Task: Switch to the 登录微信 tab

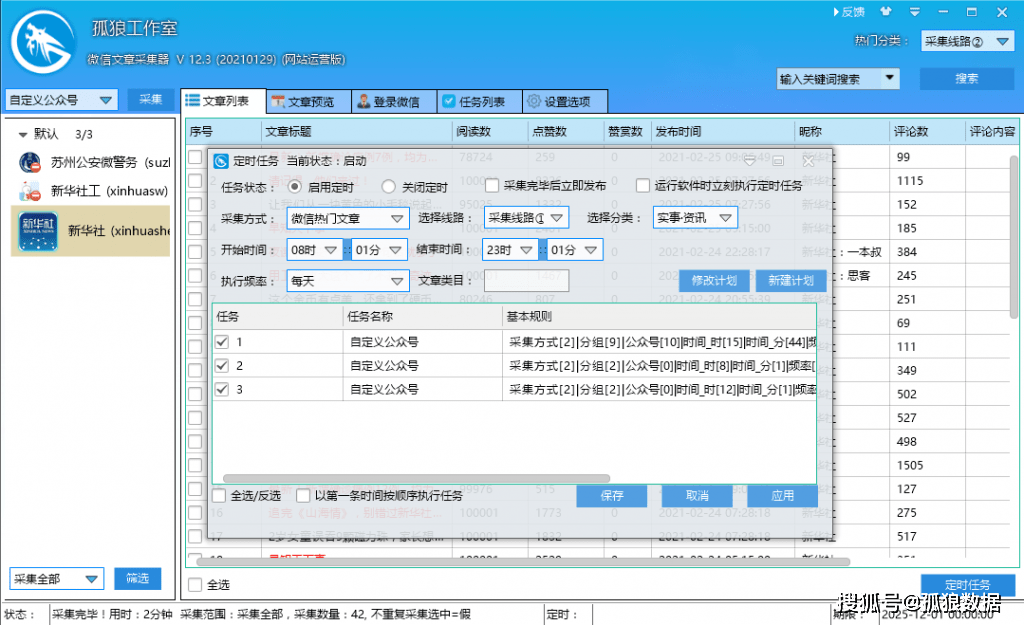Action: [x=394, y=101]
